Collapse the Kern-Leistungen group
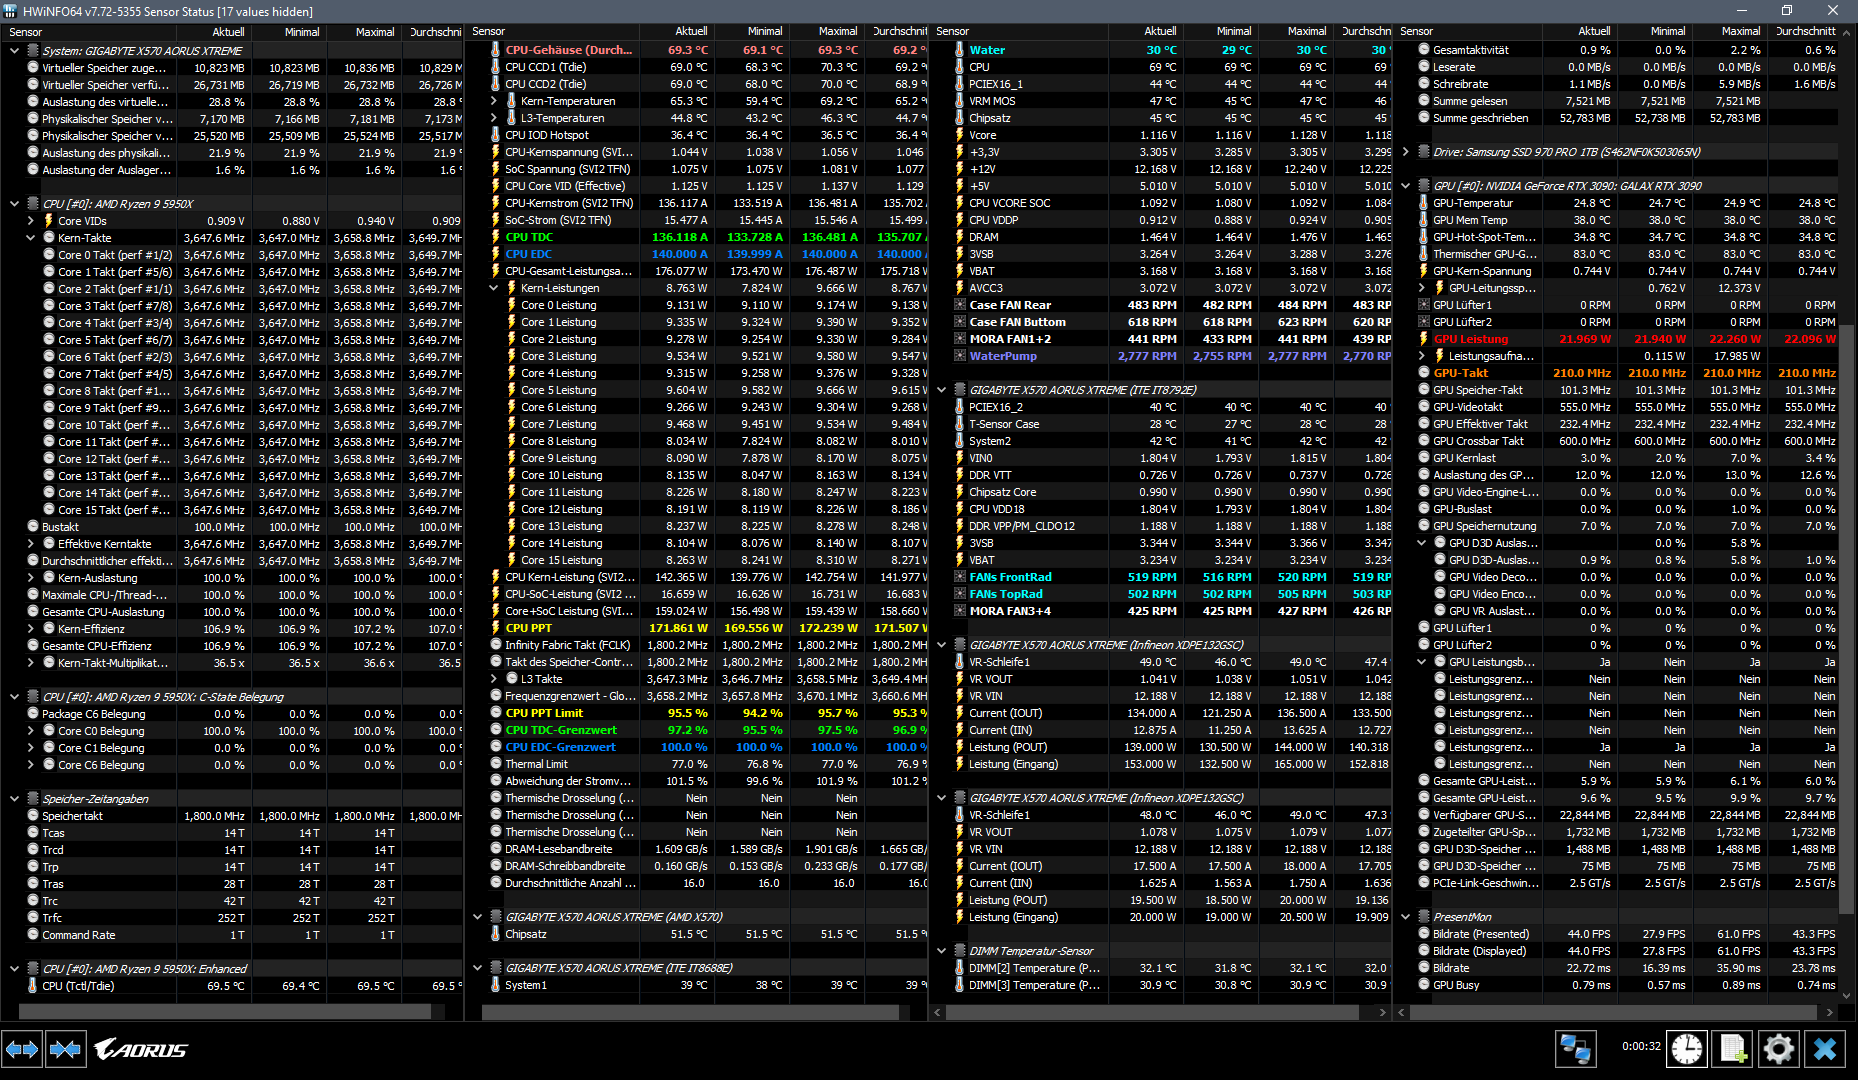 tap(493, 287)
